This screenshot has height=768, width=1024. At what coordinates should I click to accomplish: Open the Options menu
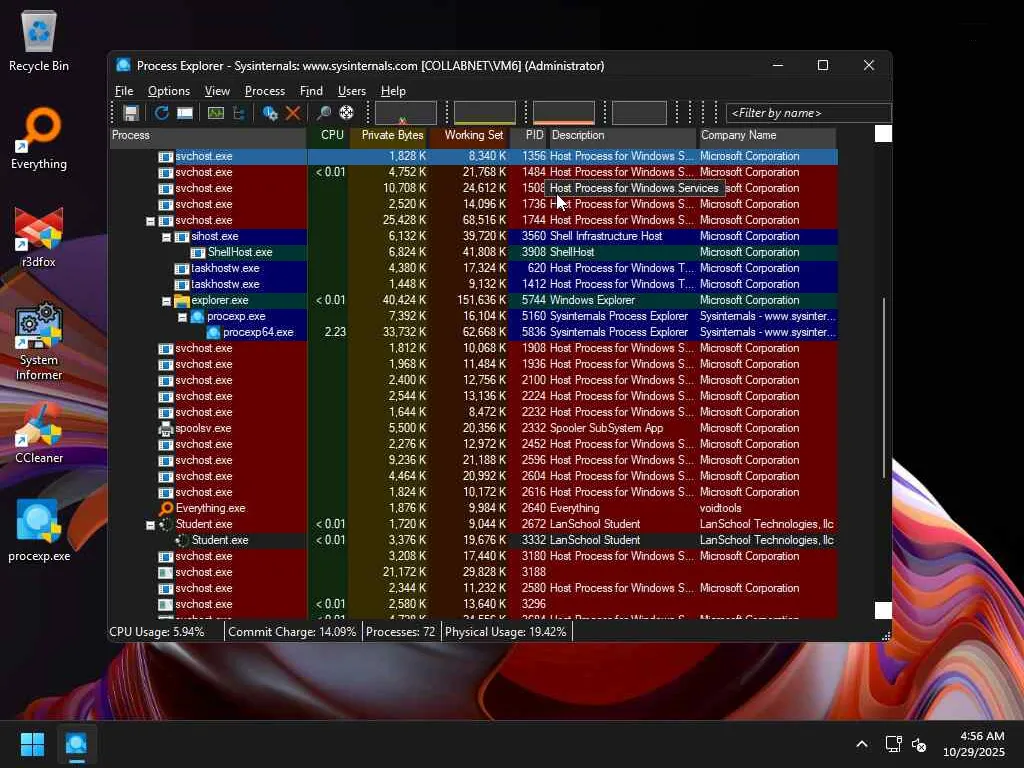point(168,91)
